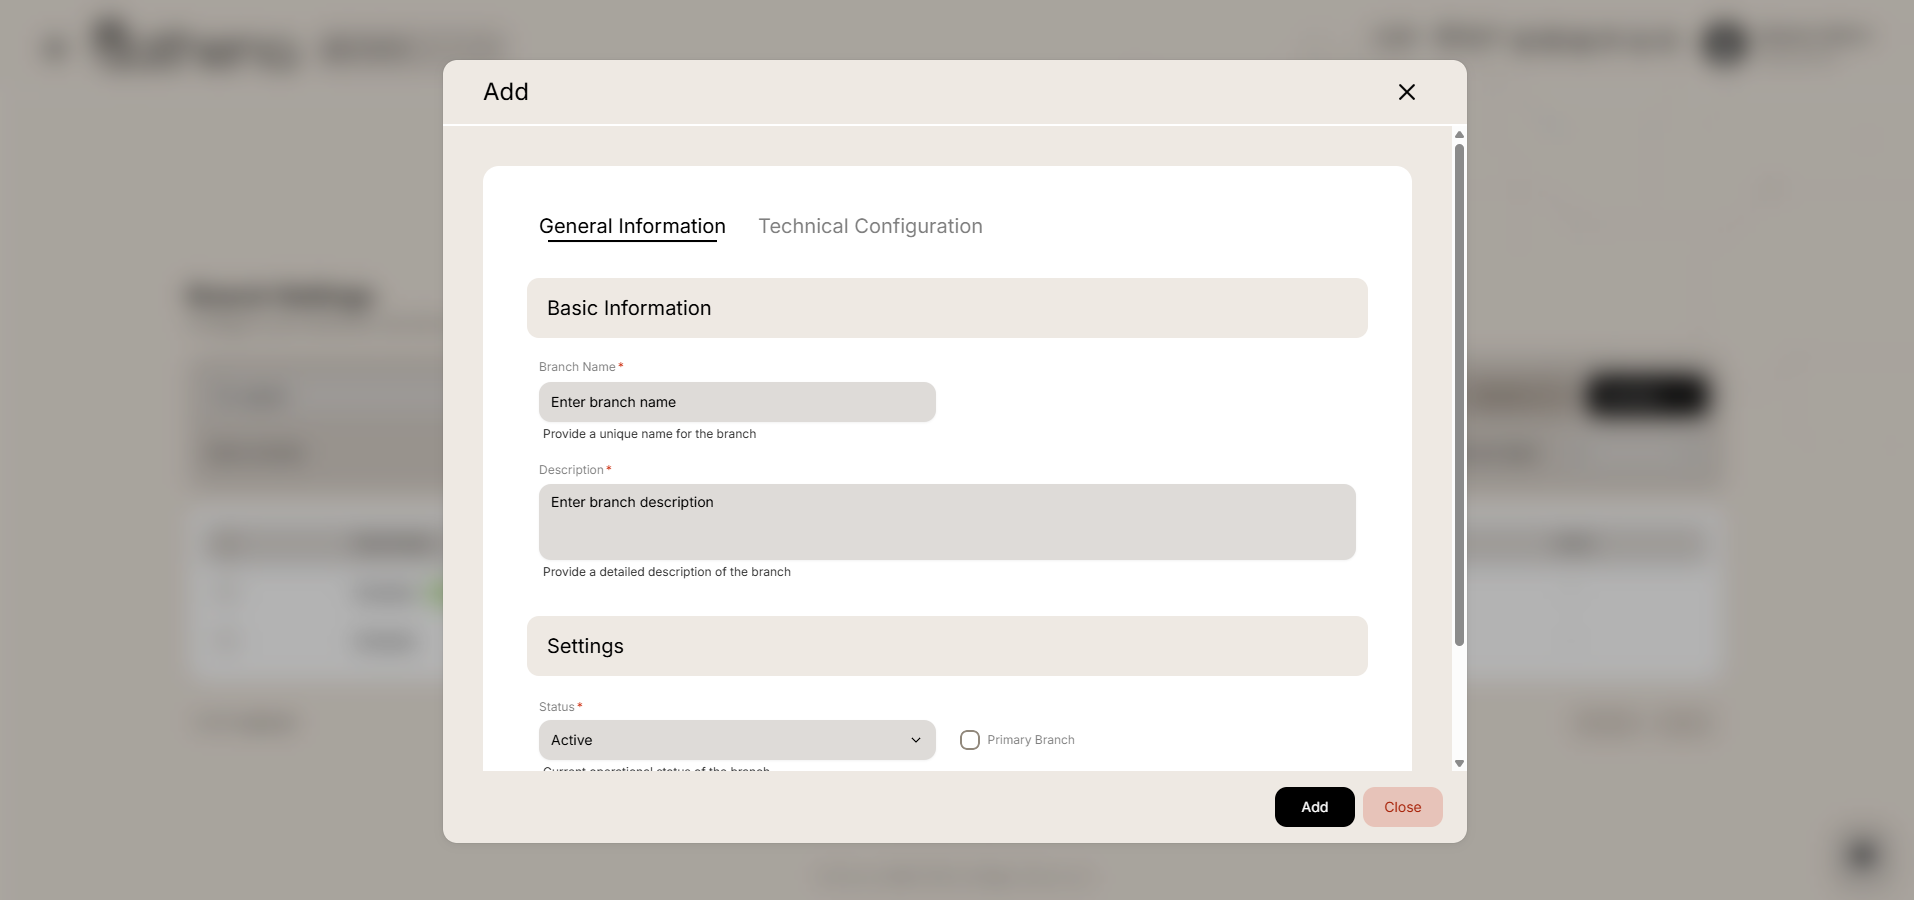Click the scrollbar down arrow in the dialog
The height and width of the screenshot is (900, 1914).
point(1459,763)
